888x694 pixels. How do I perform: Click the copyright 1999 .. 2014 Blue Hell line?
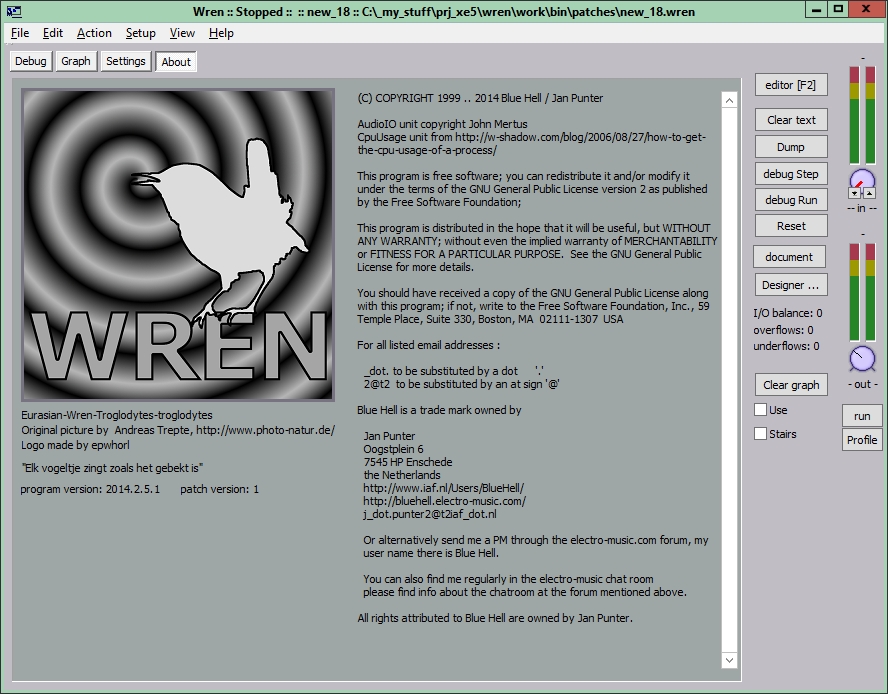[x=480, y=98]
